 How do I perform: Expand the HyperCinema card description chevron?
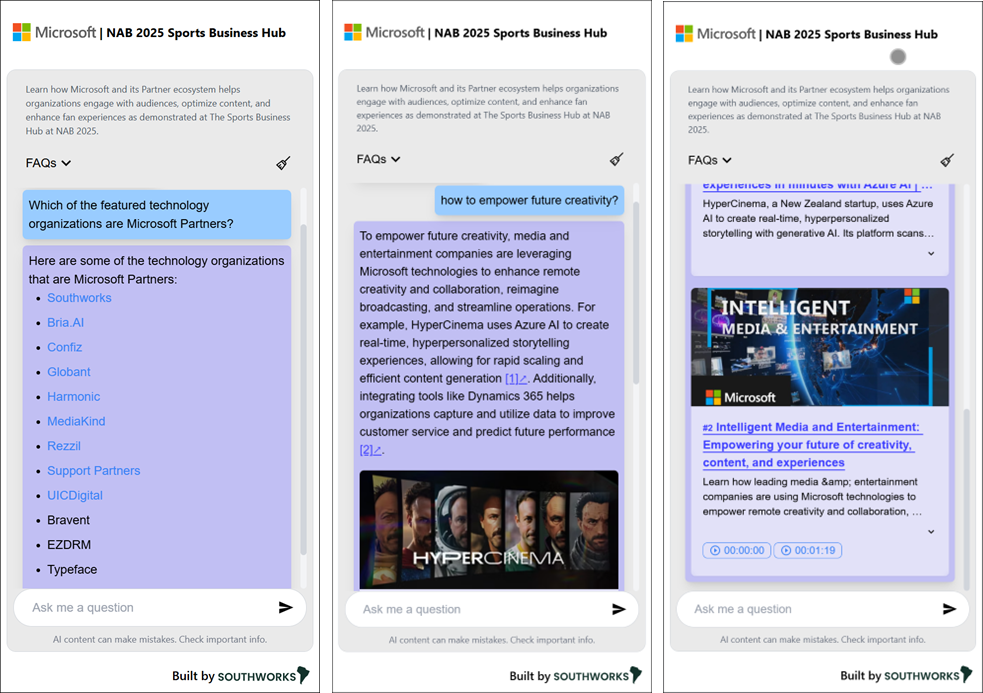pyautogui.click(x=931, y=253)
